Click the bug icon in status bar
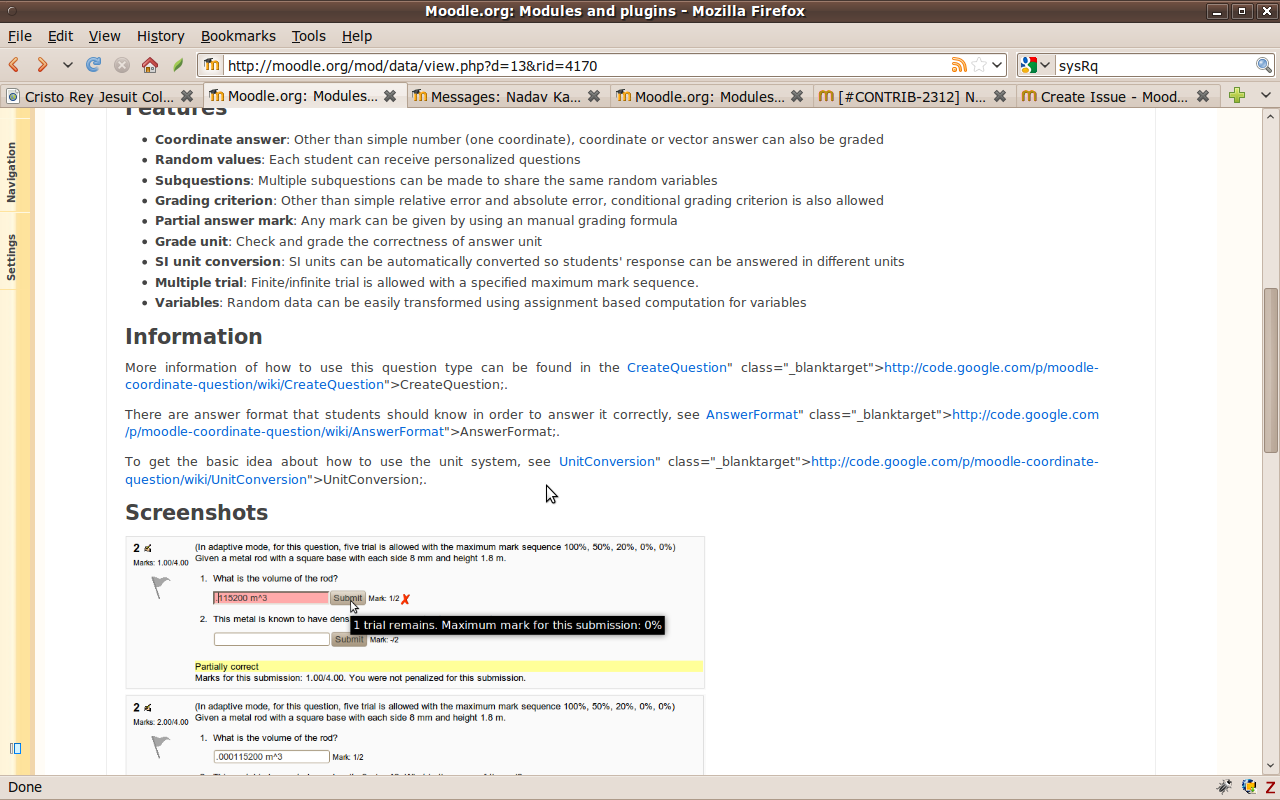This screenshot has height=800, width=1280. pyautogui.click(x=1224, y=787)
